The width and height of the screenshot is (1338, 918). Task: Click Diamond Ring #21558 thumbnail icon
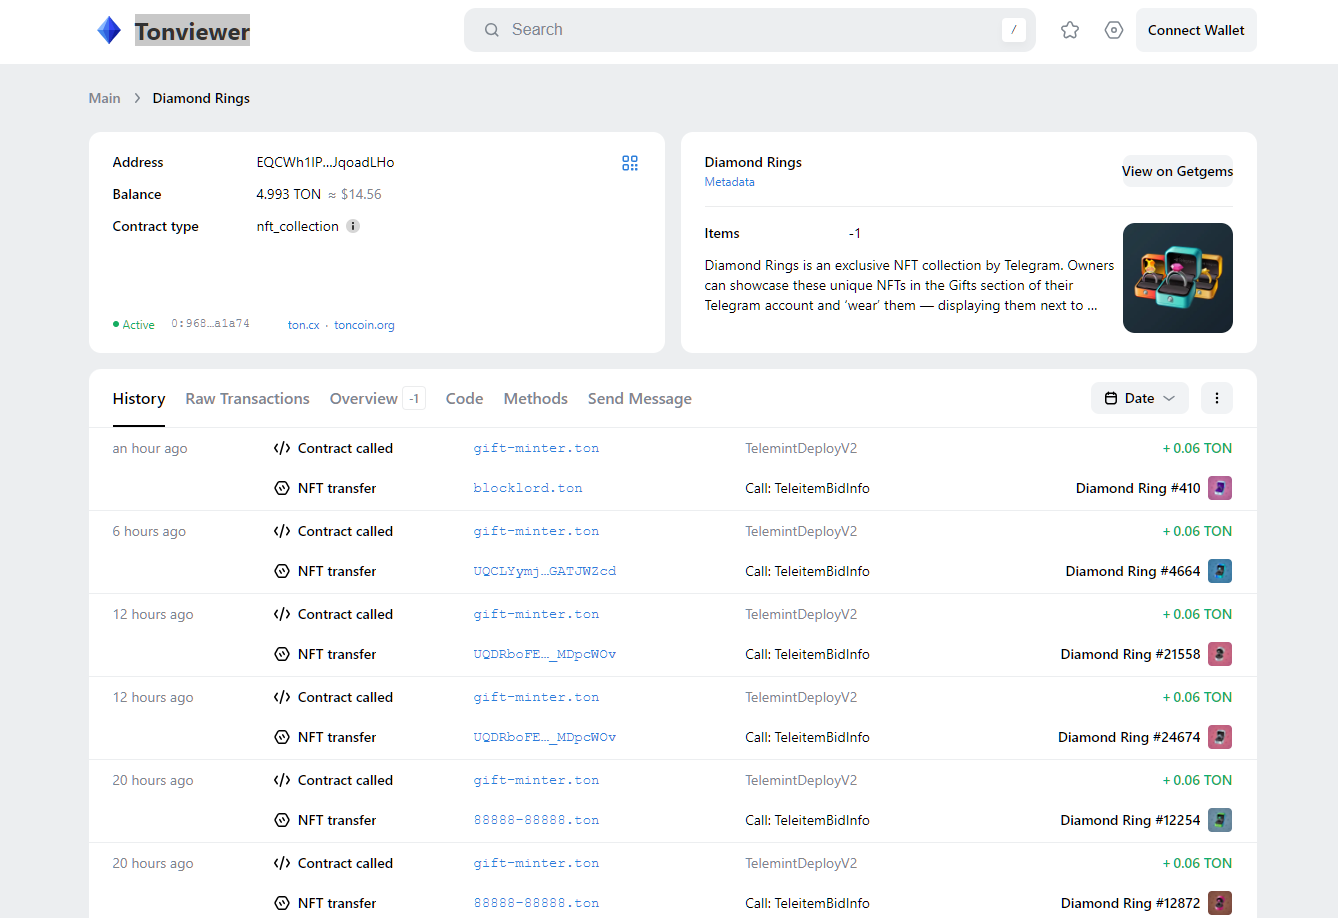(1220, 654)
